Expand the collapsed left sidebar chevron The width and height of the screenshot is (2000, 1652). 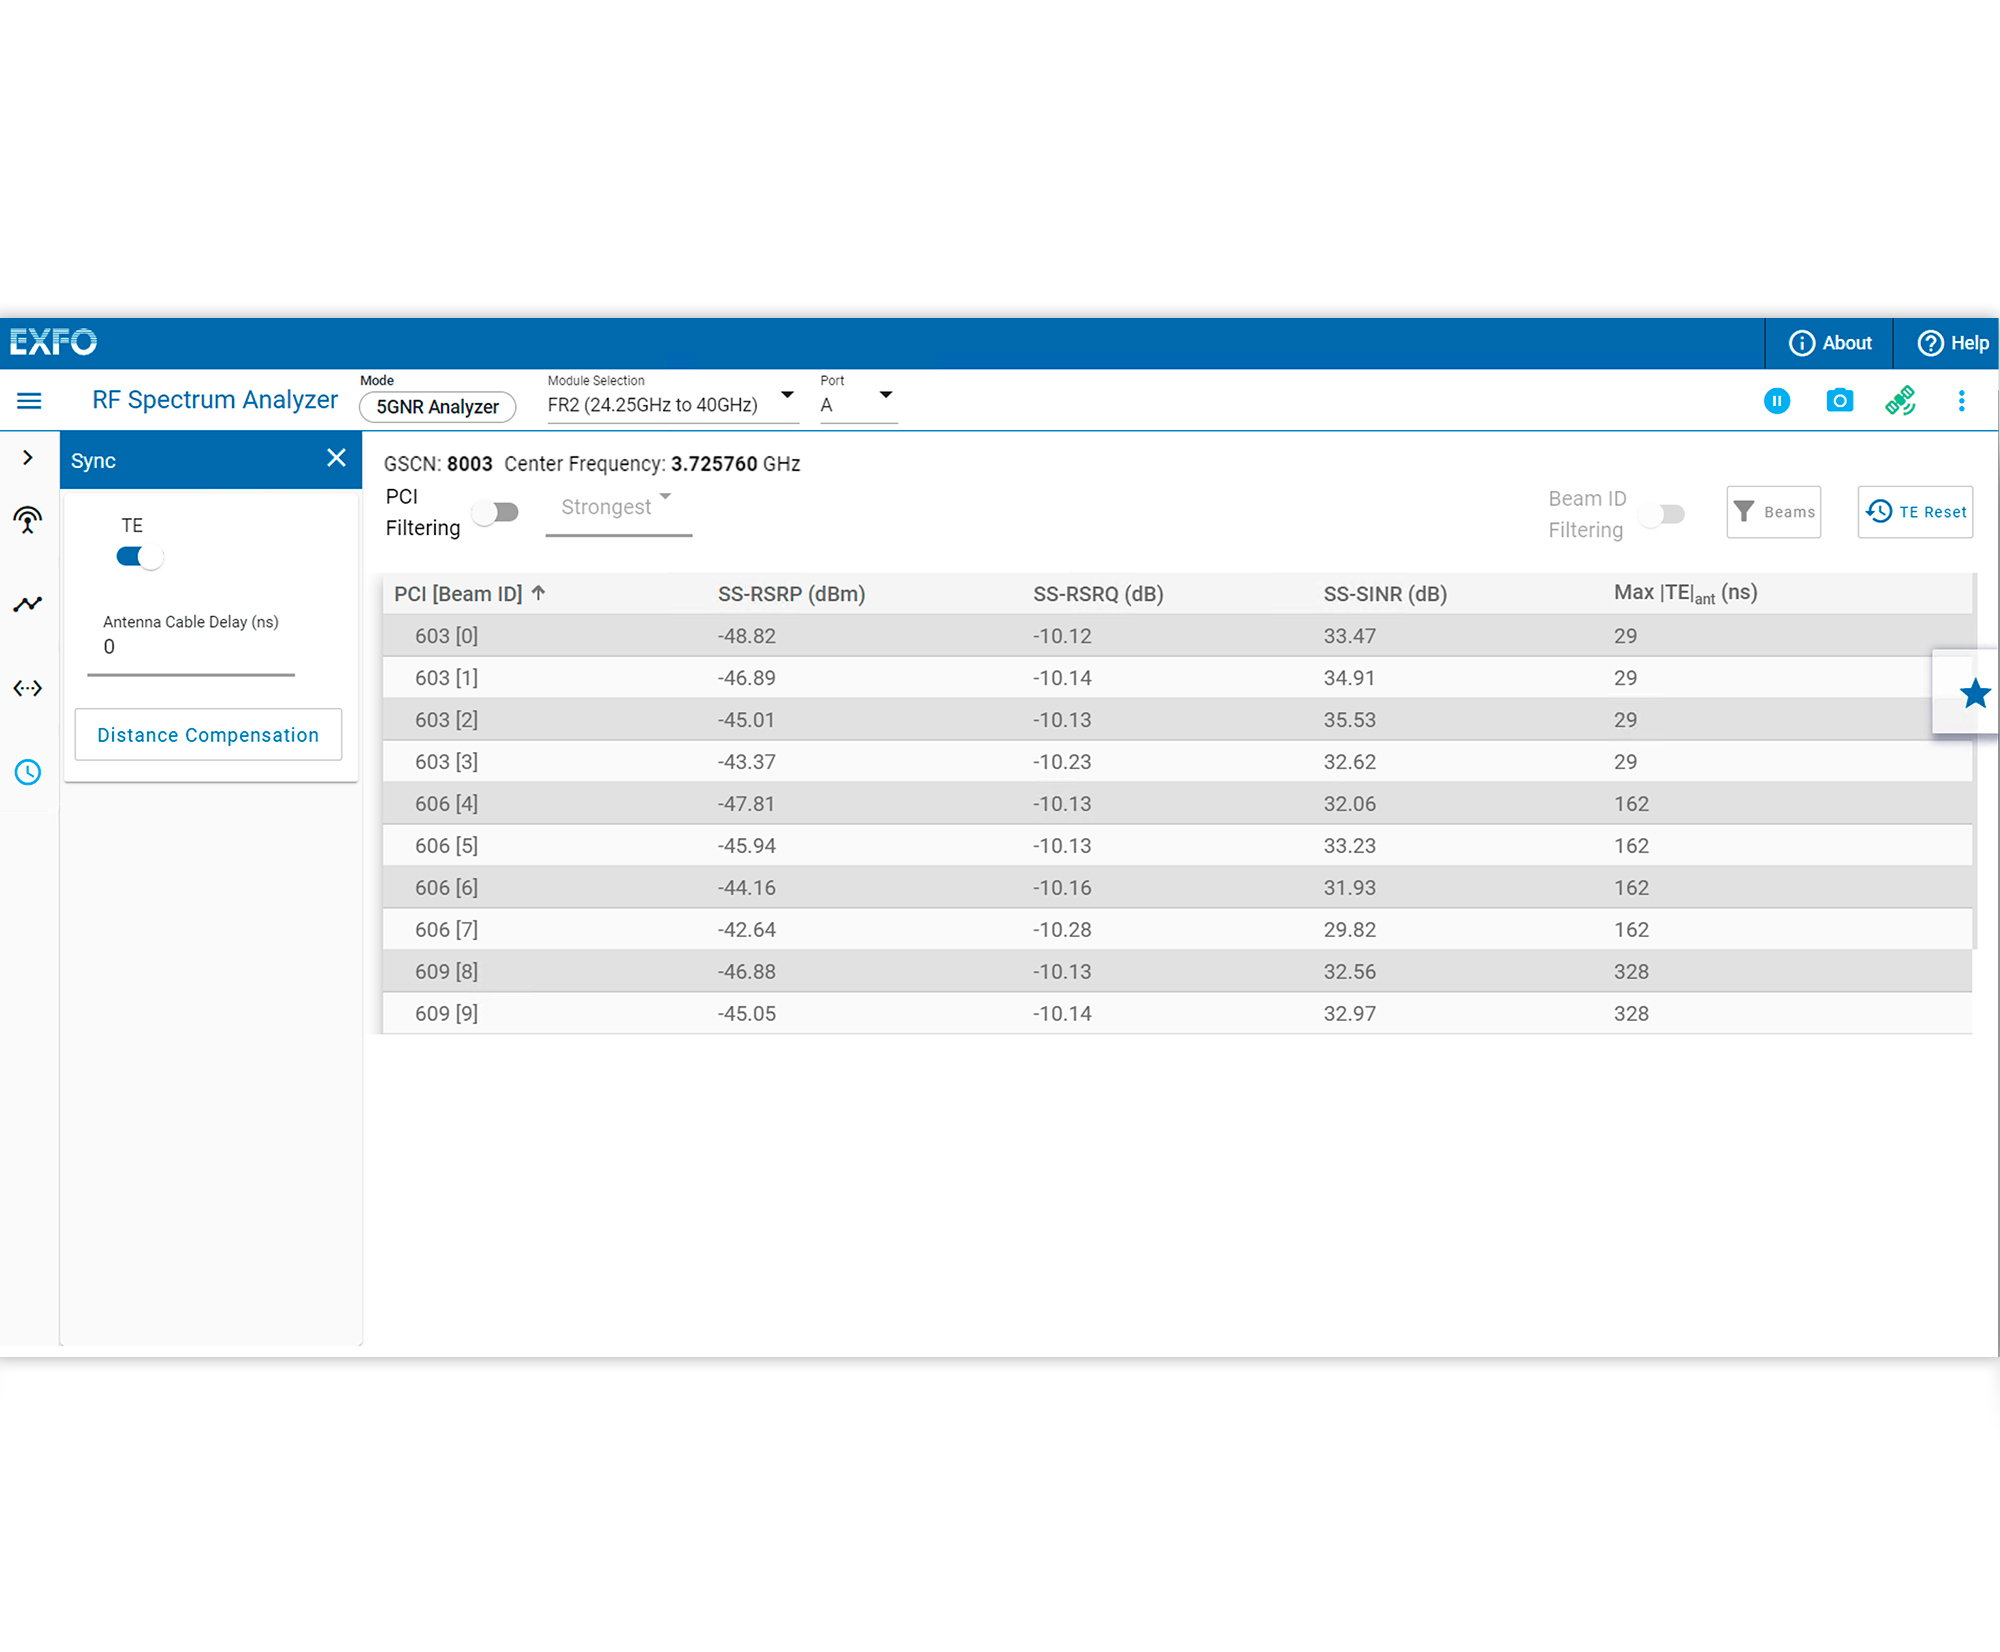coord(28,458)
